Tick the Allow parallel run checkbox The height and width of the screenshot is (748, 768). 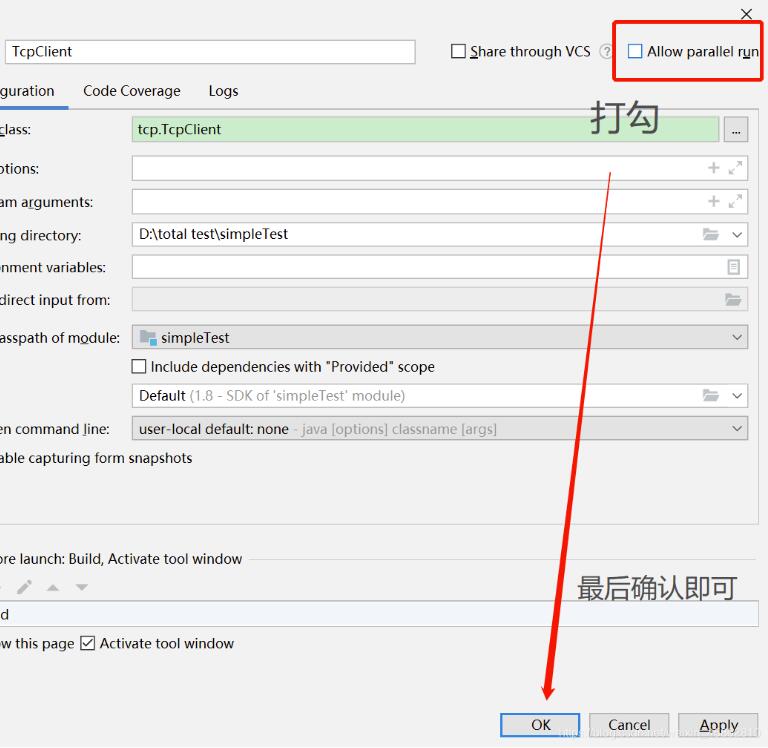pyautogui.click(x=635, y=51)
